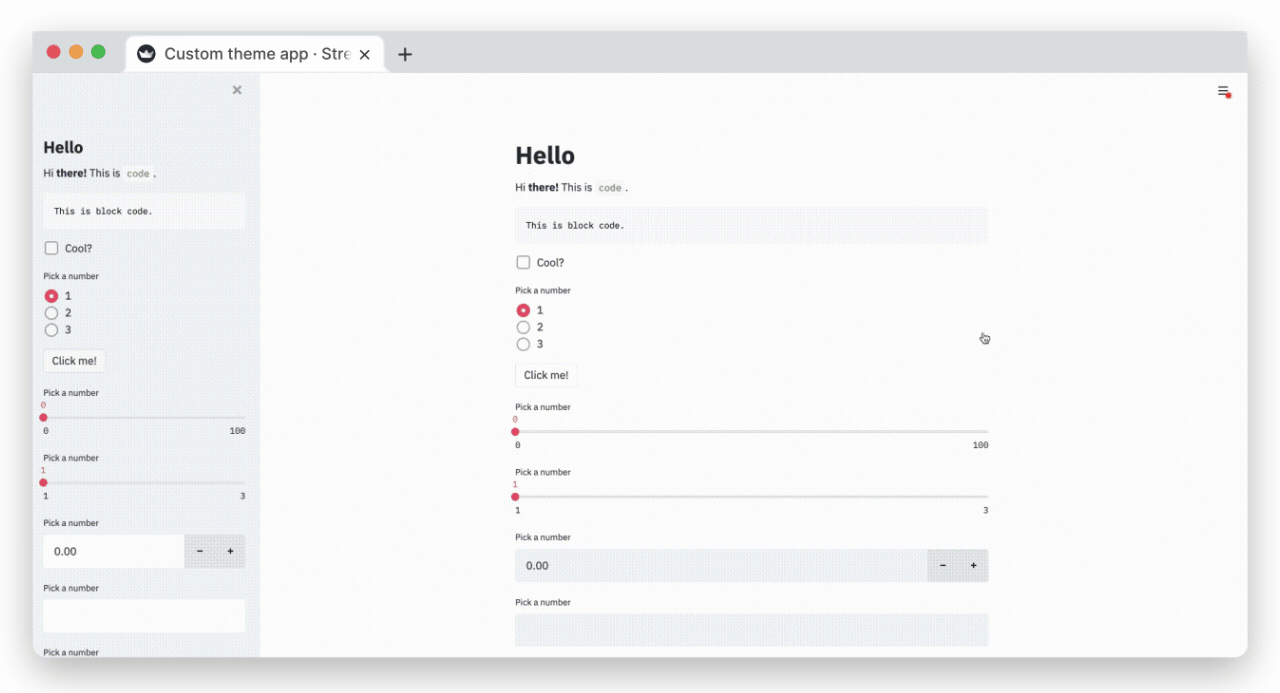
Task: Close the sidebar with the X icon
Action: 237,90
